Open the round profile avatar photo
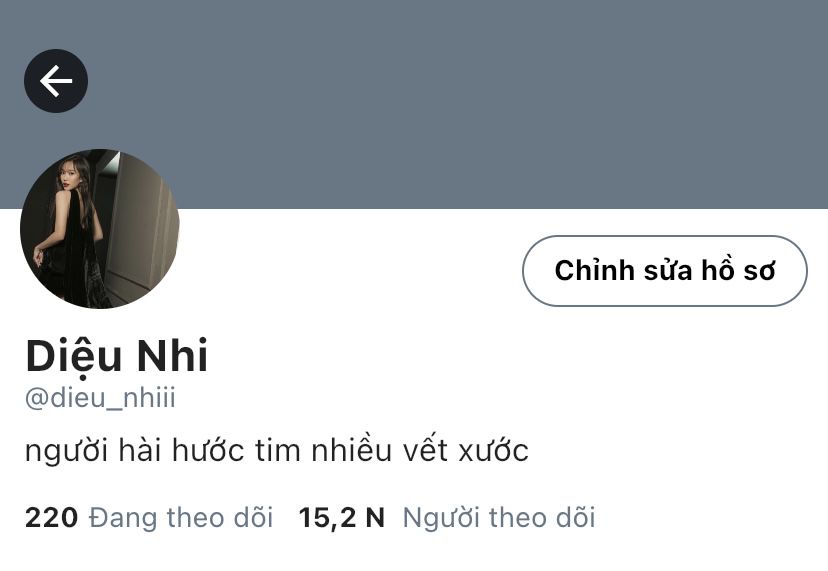 pos(100,229)
